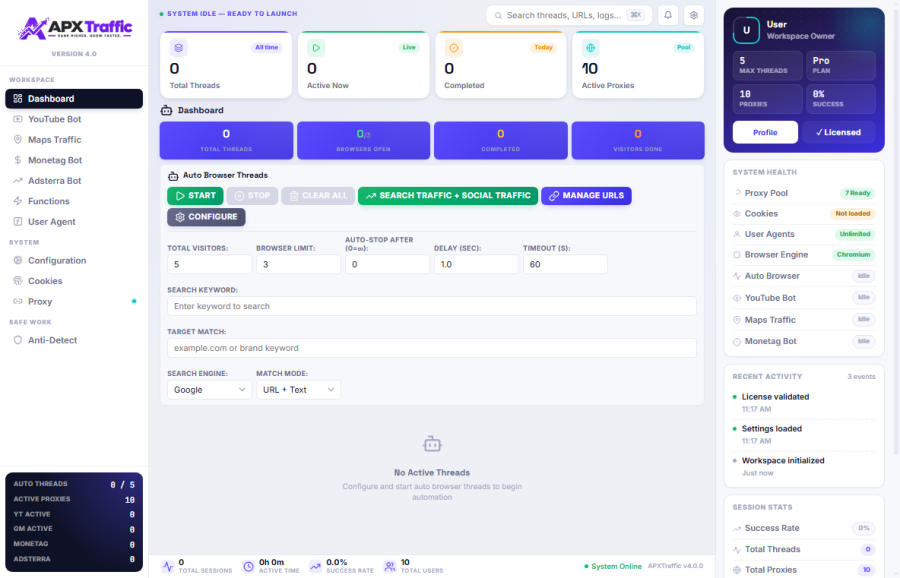Image resolution: width=900 pixels, height=578 pixels.
Task: Click the CLEAR ALL button
Action: tap(318, 196)
